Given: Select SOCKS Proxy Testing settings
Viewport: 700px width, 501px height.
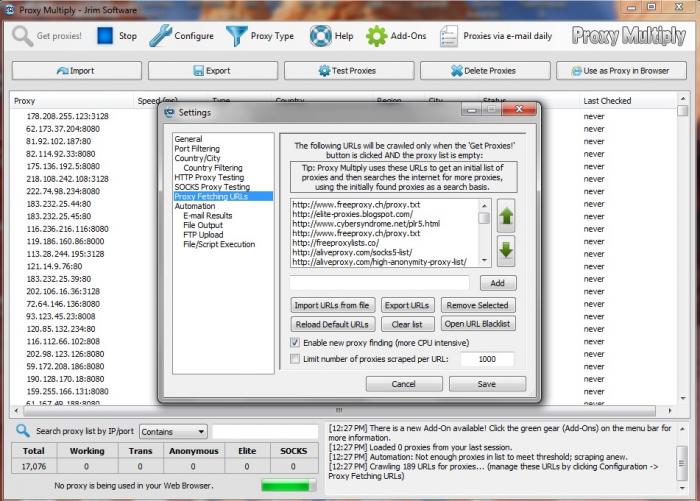Looking at the screenshot, I should click(x=212, y=187).
